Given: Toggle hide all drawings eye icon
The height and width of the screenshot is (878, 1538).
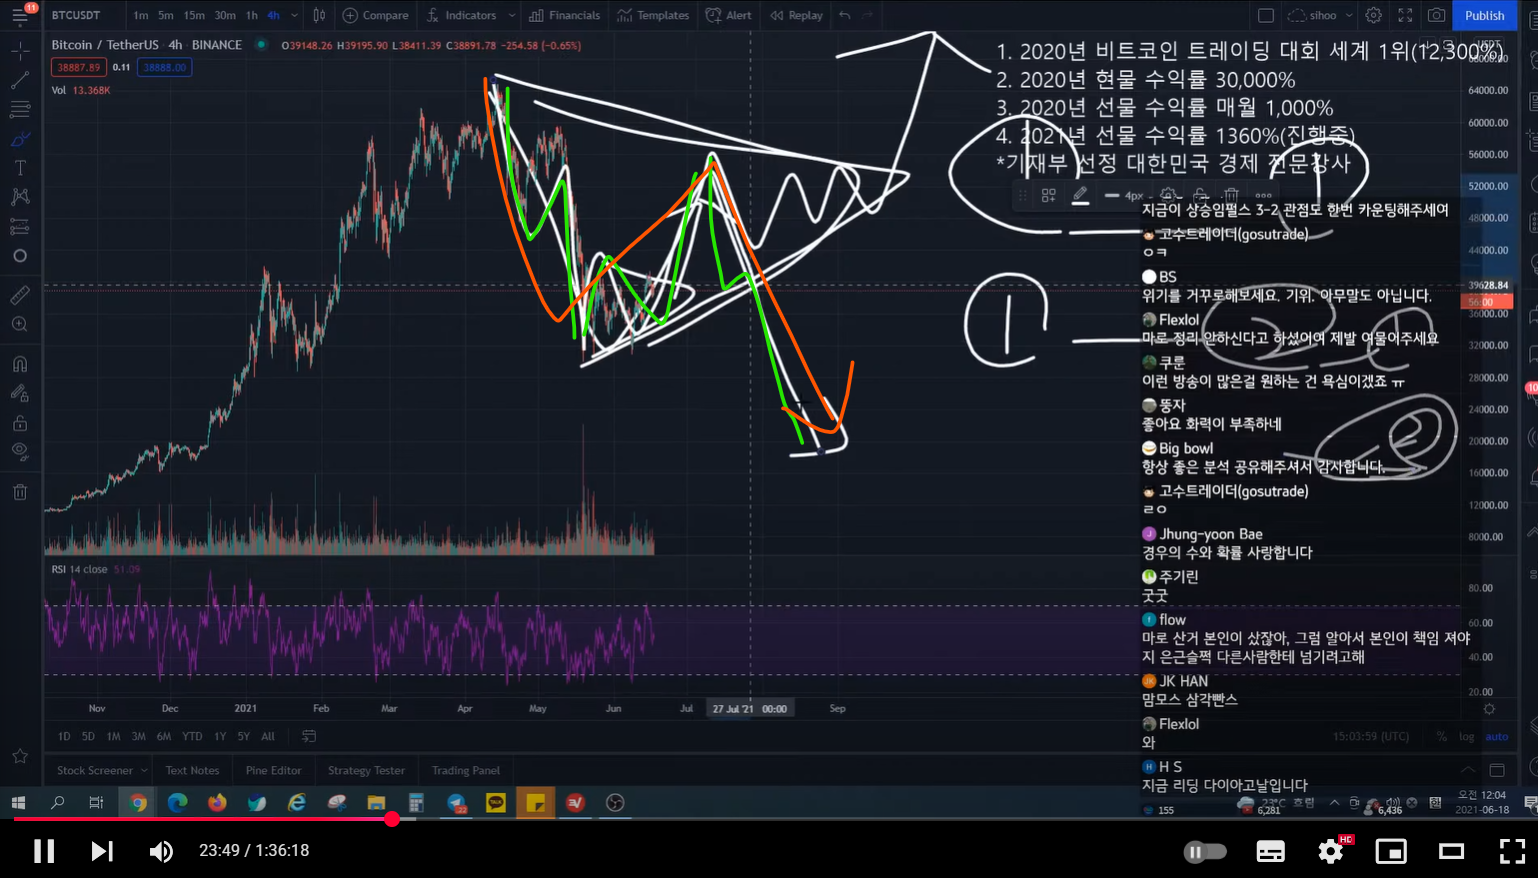Looking at the screenshot, I should click(x=19, y=452).
